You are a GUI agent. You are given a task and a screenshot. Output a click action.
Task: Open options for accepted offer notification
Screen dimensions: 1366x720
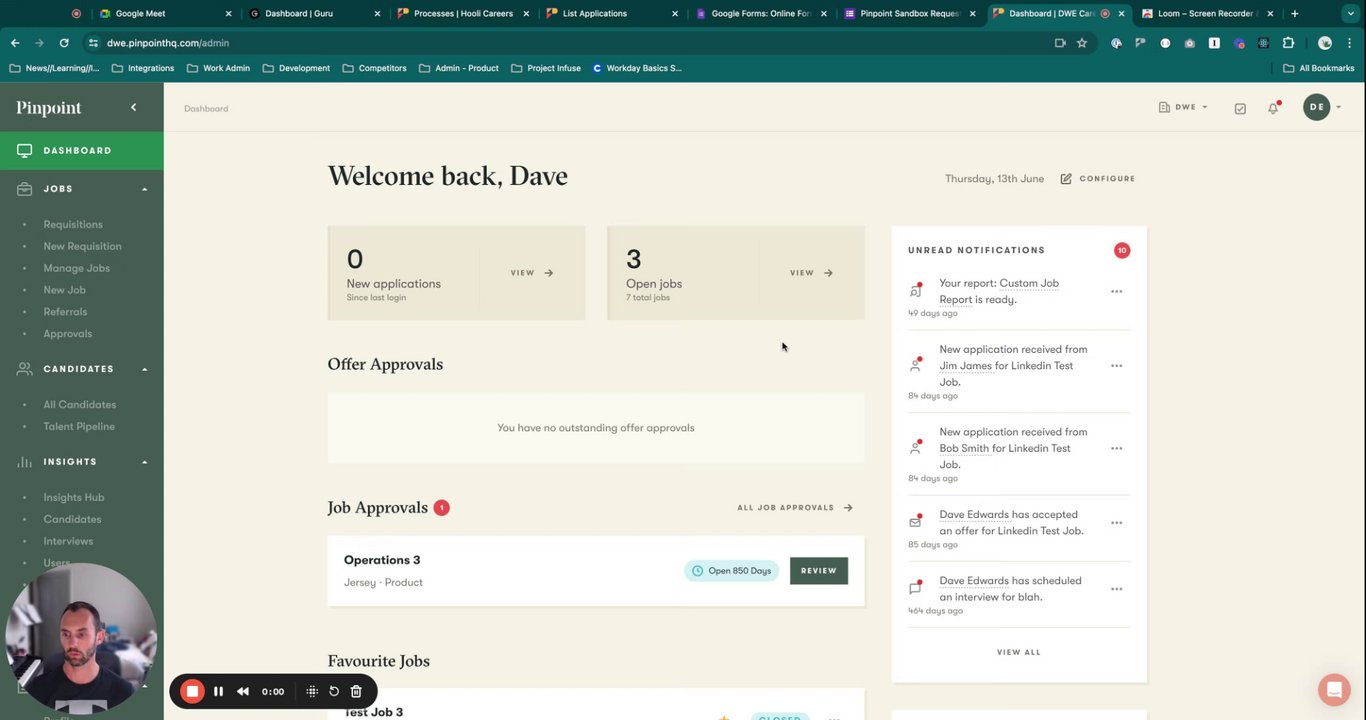point(1116,523)
